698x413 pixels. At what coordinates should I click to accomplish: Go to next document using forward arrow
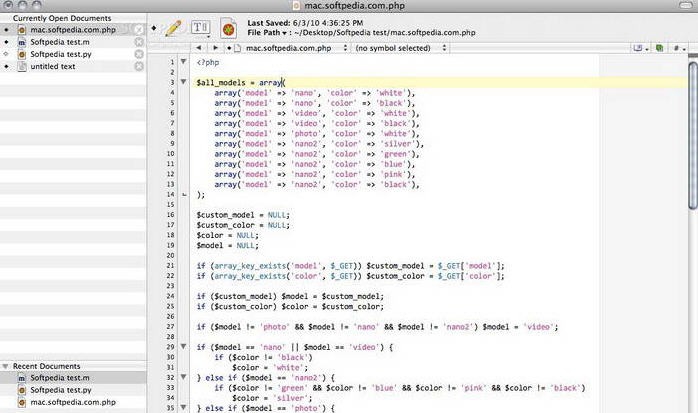[215, 48]
